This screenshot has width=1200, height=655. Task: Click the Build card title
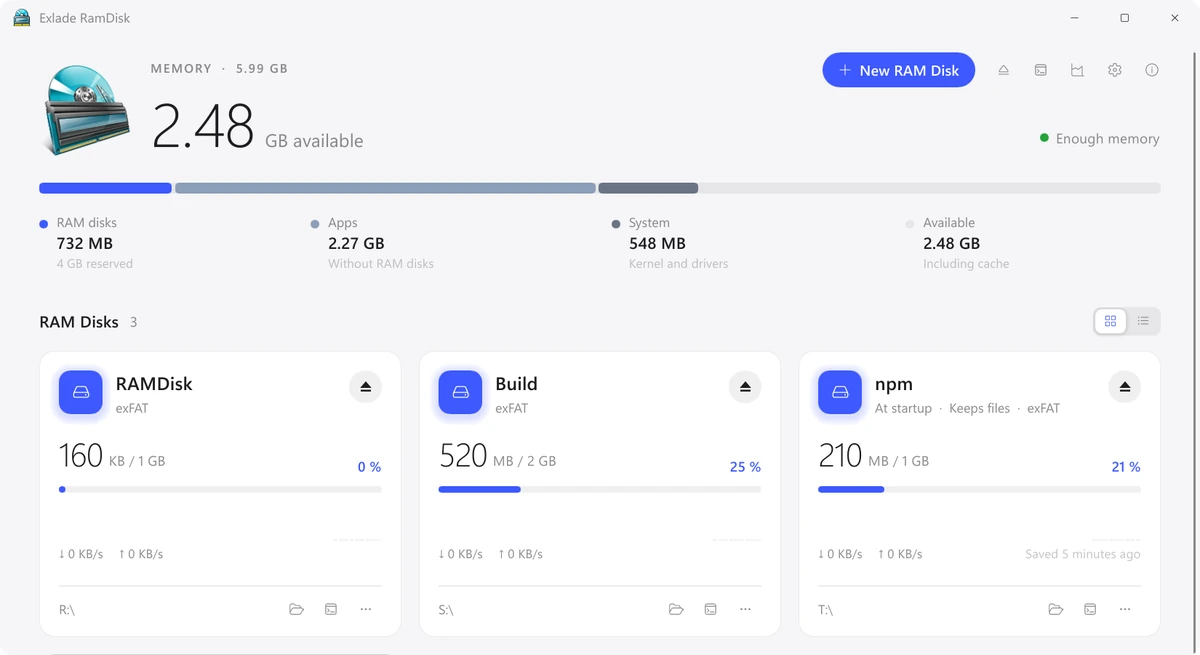[x=516, y=384]
